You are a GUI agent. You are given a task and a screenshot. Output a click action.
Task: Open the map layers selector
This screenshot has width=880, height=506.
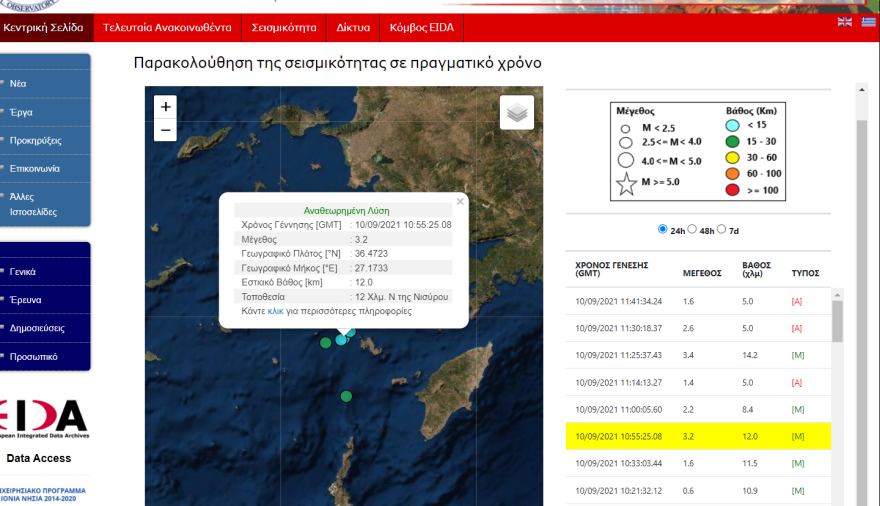point(517,113)
